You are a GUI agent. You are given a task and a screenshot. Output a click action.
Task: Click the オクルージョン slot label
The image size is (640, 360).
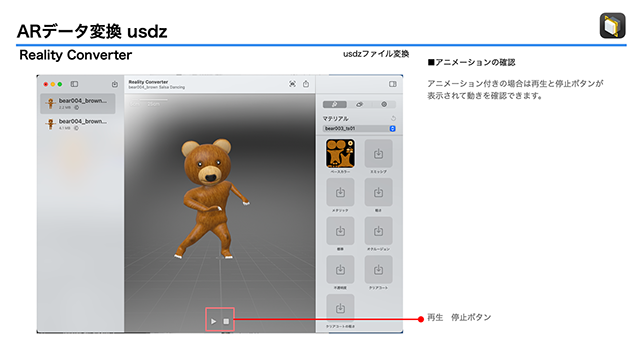click(378, 249)
